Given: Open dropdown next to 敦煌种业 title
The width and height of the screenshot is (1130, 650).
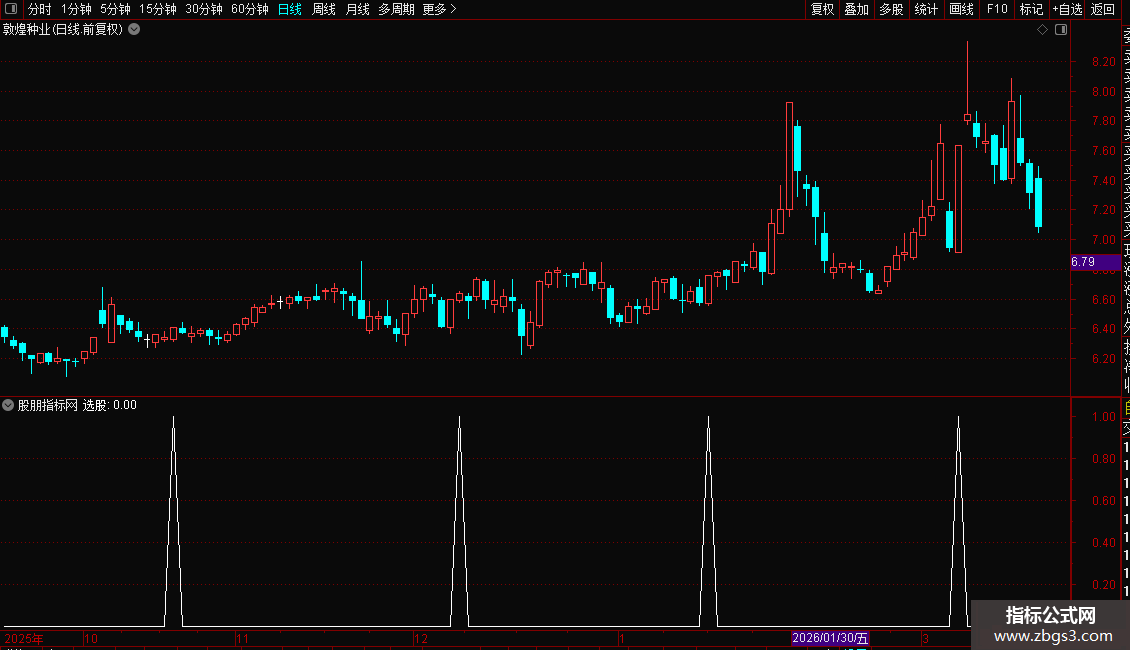Looking at the screenshot, I should pyautogui.click(x=134, y=30).
